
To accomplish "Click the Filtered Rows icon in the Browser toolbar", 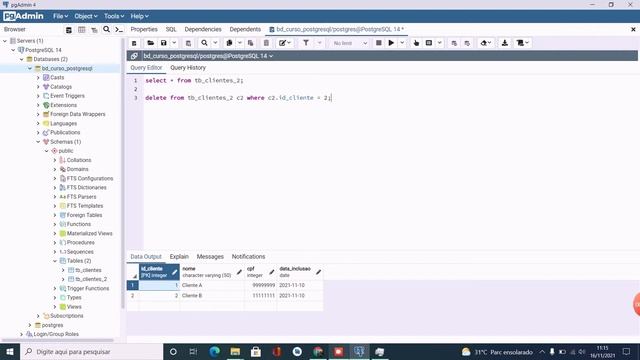I will (x=94, y=30).
